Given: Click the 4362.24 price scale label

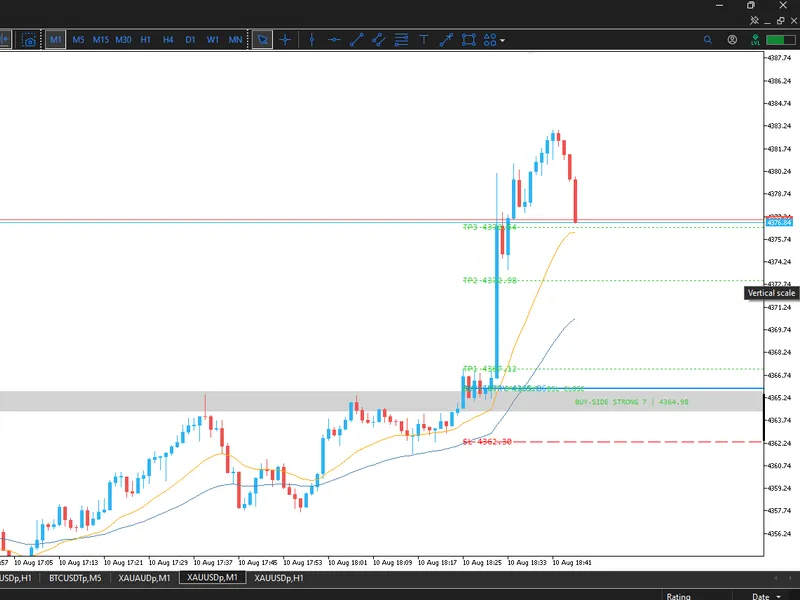Looking at the screenshot, I should point(779,443).
